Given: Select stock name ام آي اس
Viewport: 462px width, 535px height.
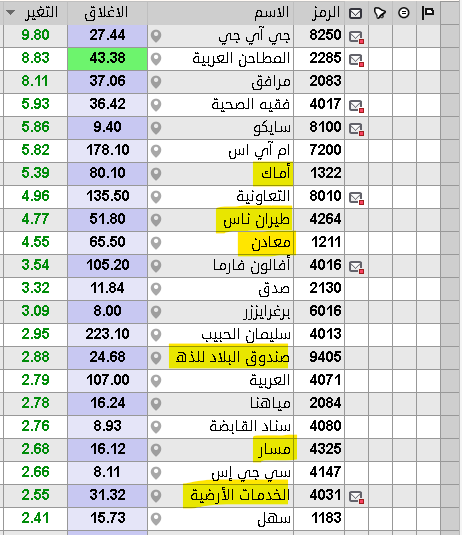Looking at the screenshot, I should [259, 151].
